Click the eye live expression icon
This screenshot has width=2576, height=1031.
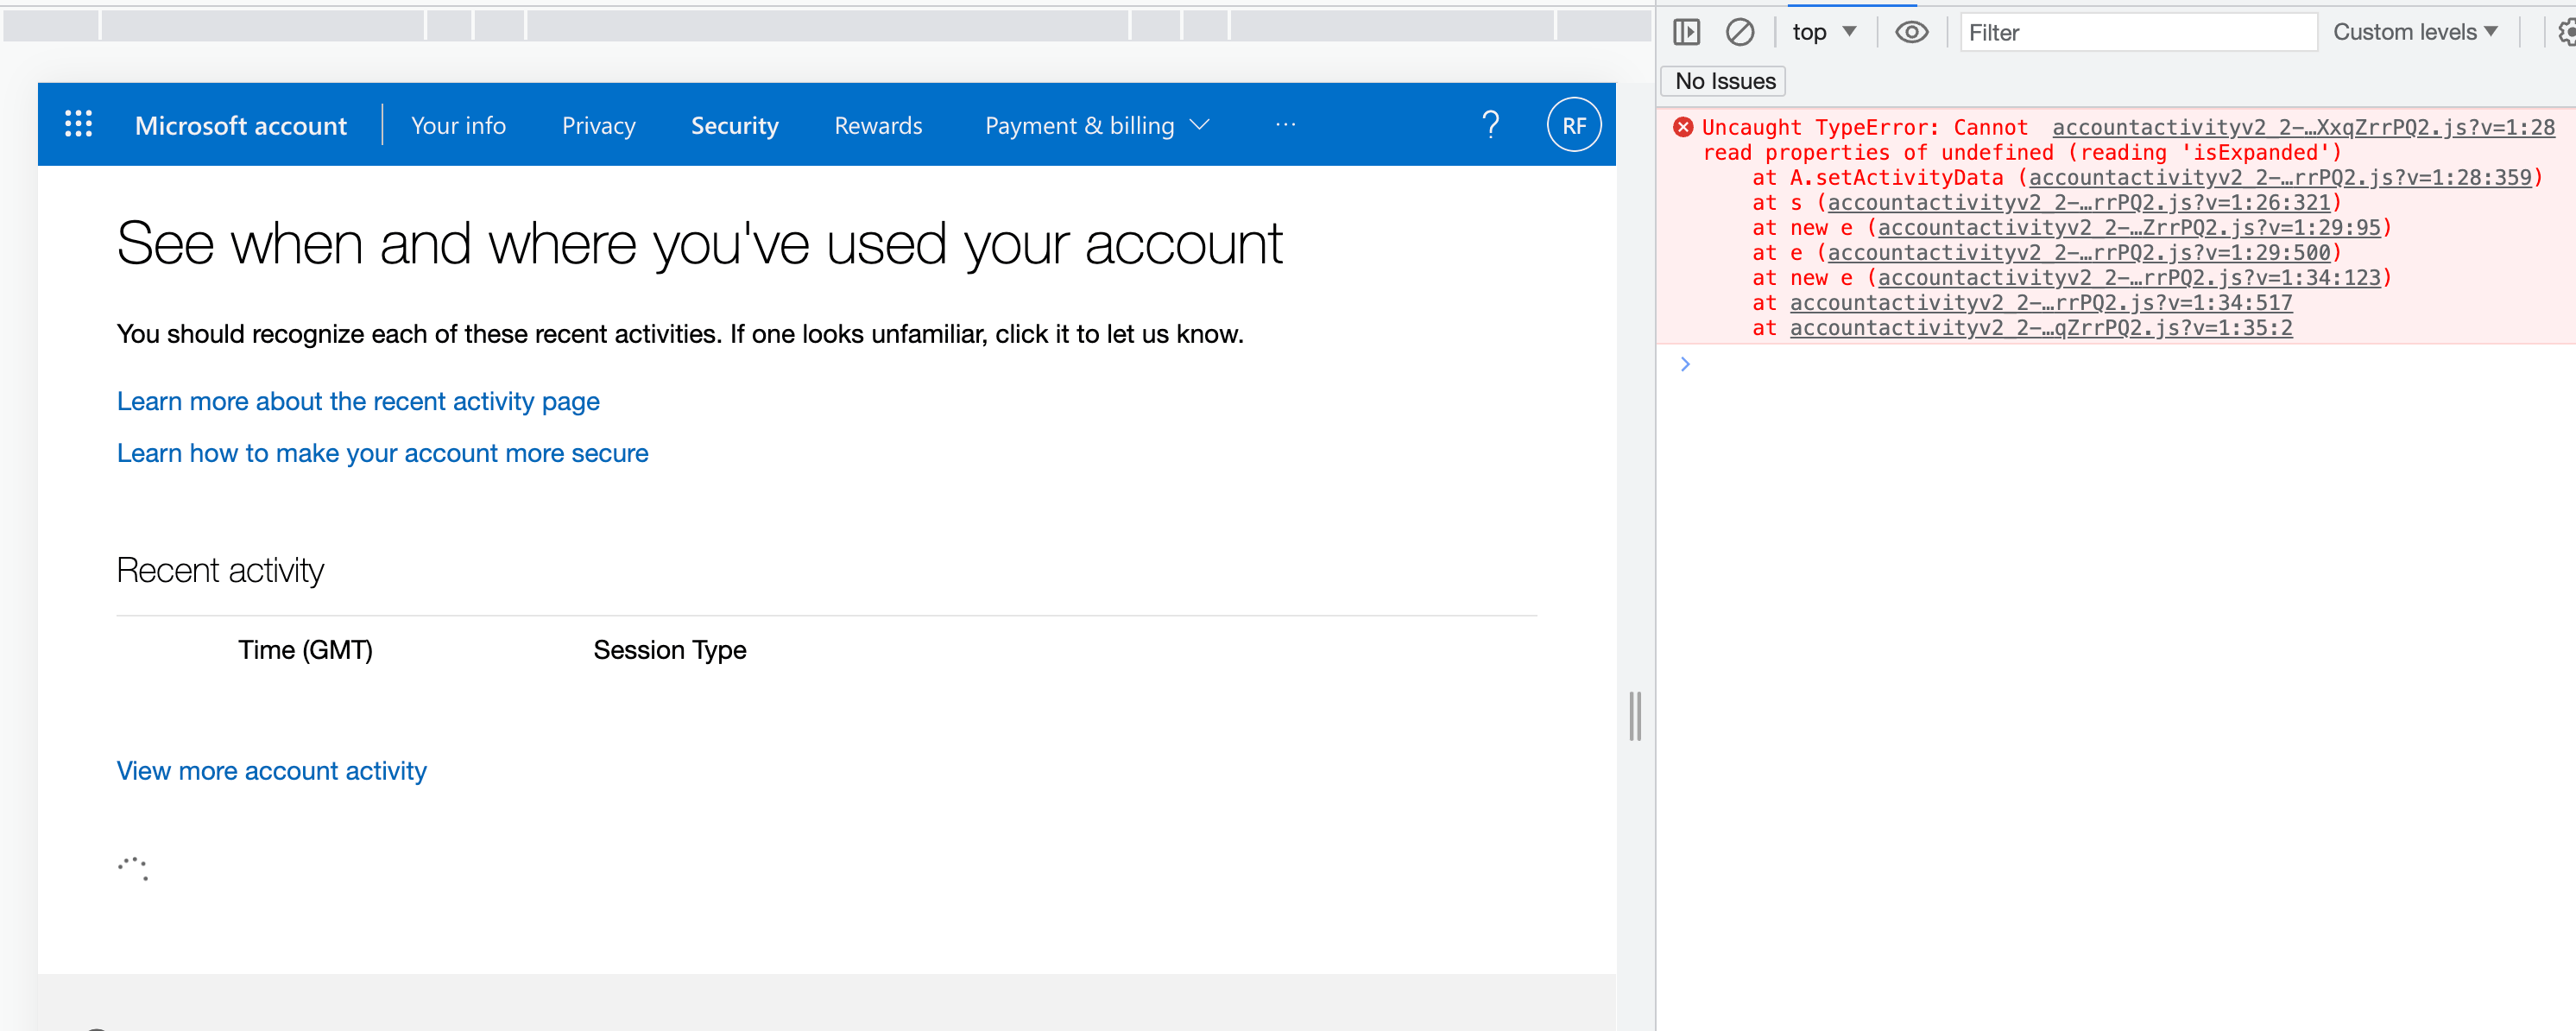1911,32
